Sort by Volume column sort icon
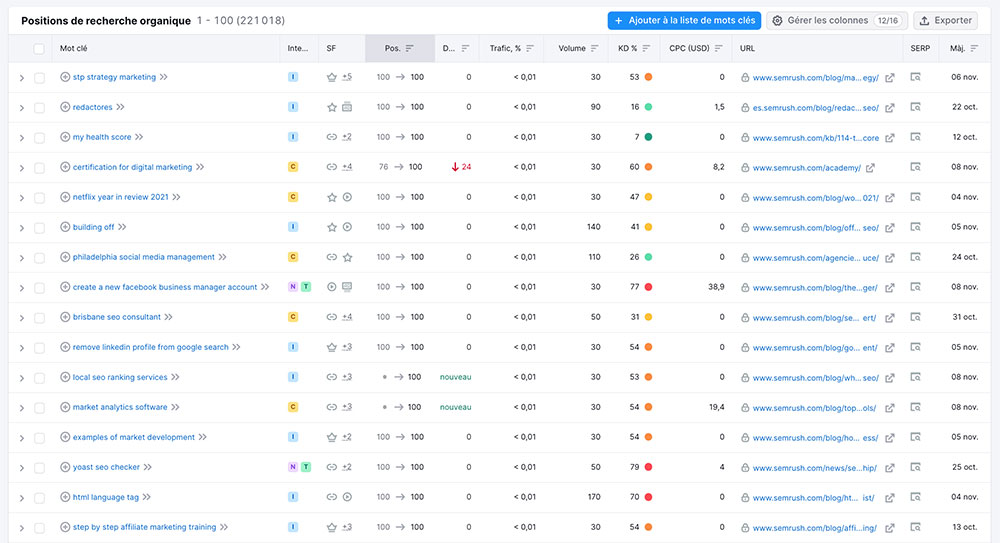Screen dimensions: 1000x543 click(x=594, y=48)
